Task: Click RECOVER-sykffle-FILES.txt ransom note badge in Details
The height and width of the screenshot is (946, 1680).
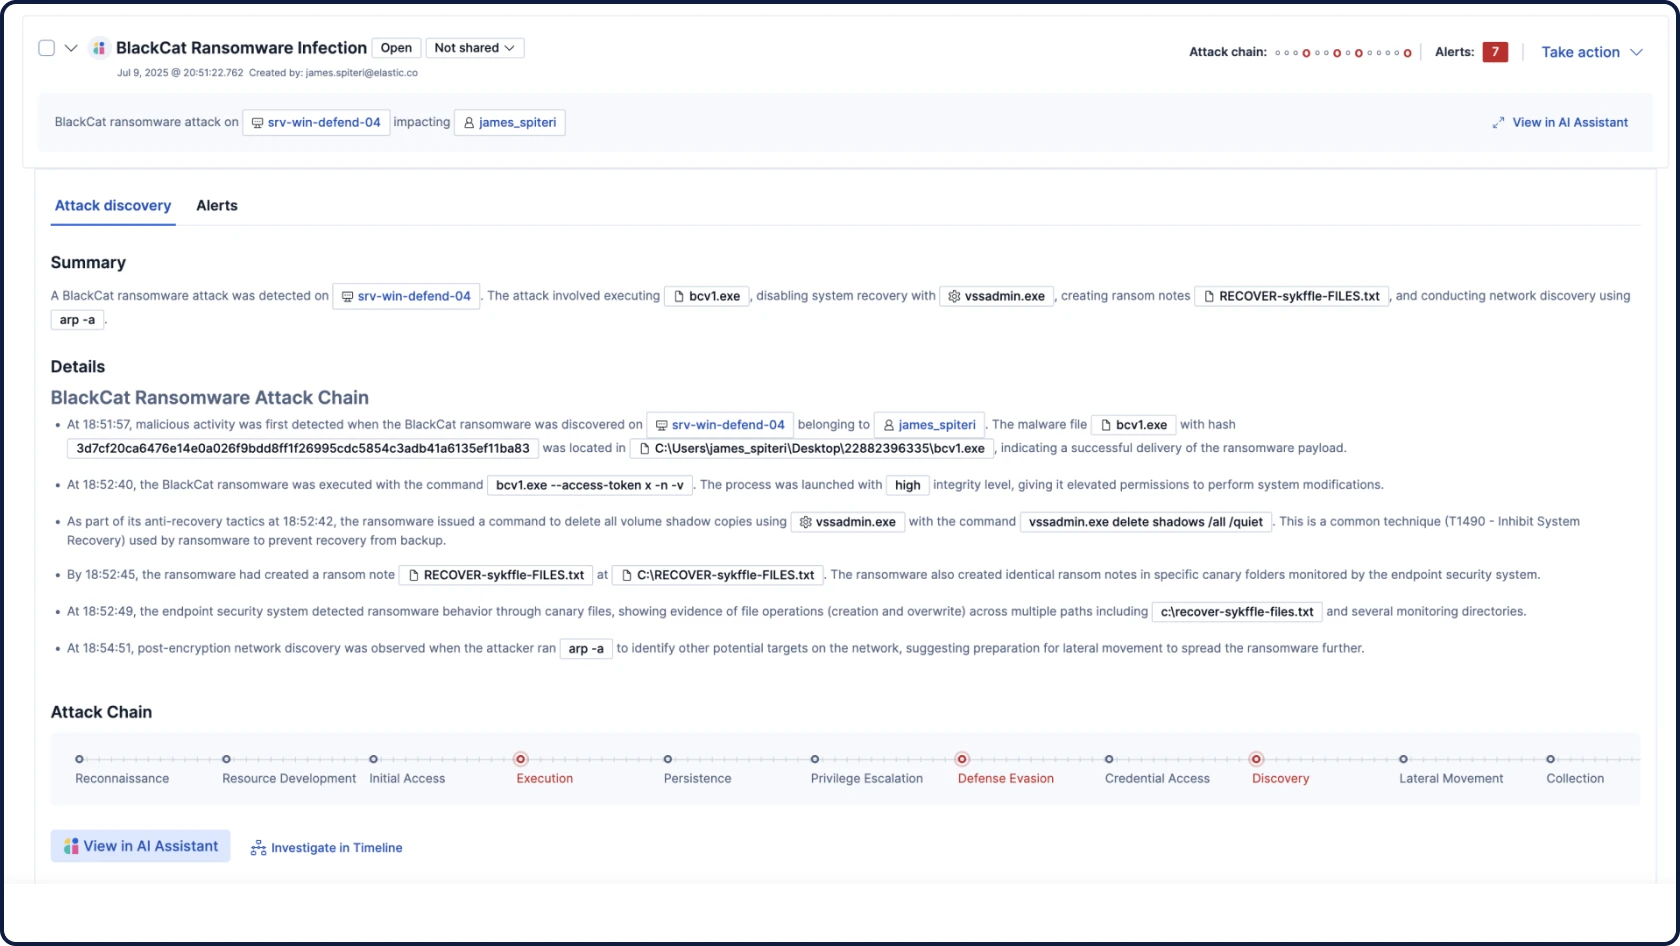Action: pyautogui.click(x=496, y=575)
